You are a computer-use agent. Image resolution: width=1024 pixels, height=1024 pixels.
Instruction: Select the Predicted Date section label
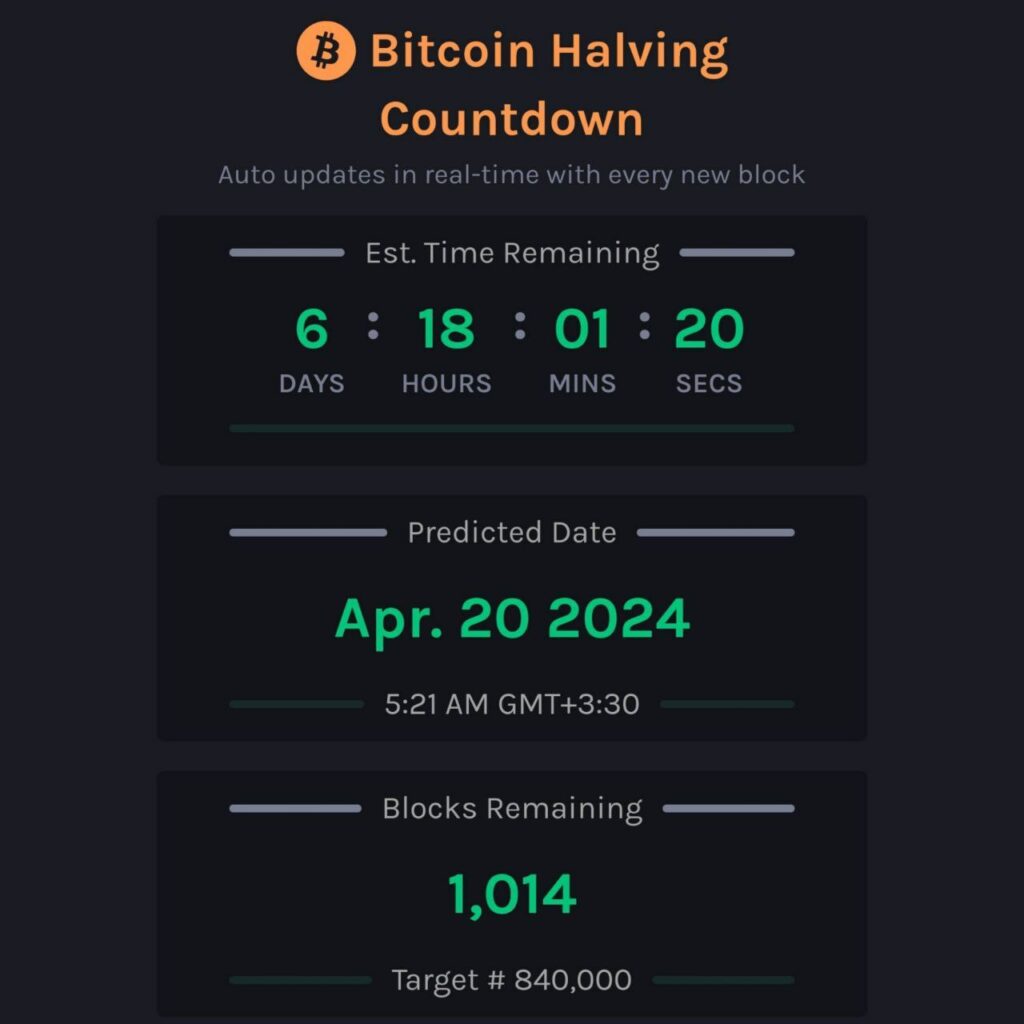pyautogui.click(x=512, y=533)
